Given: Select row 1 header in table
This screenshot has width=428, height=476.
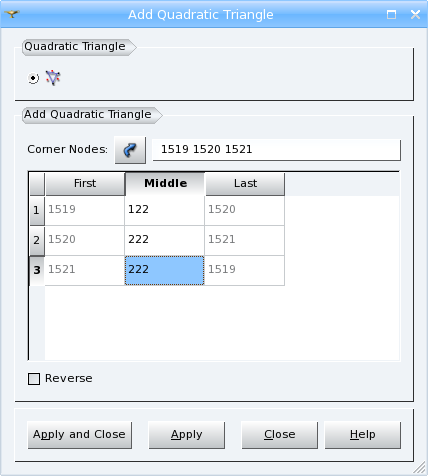Looking at the screenshot, I should (x=37, y=210).
